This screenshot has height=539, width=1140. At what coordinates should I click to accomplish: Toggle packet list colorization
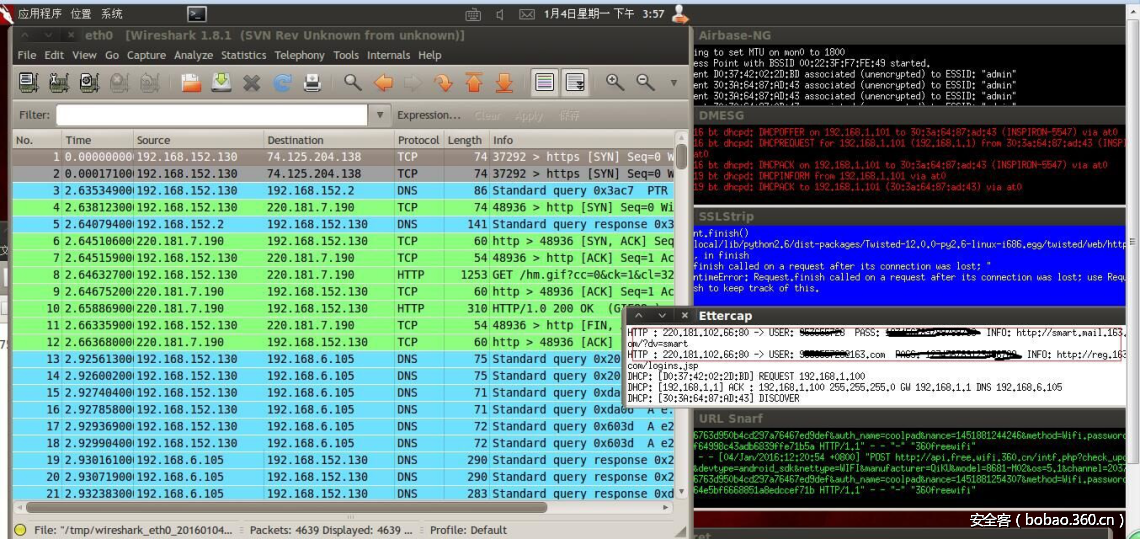pos(545,82)
